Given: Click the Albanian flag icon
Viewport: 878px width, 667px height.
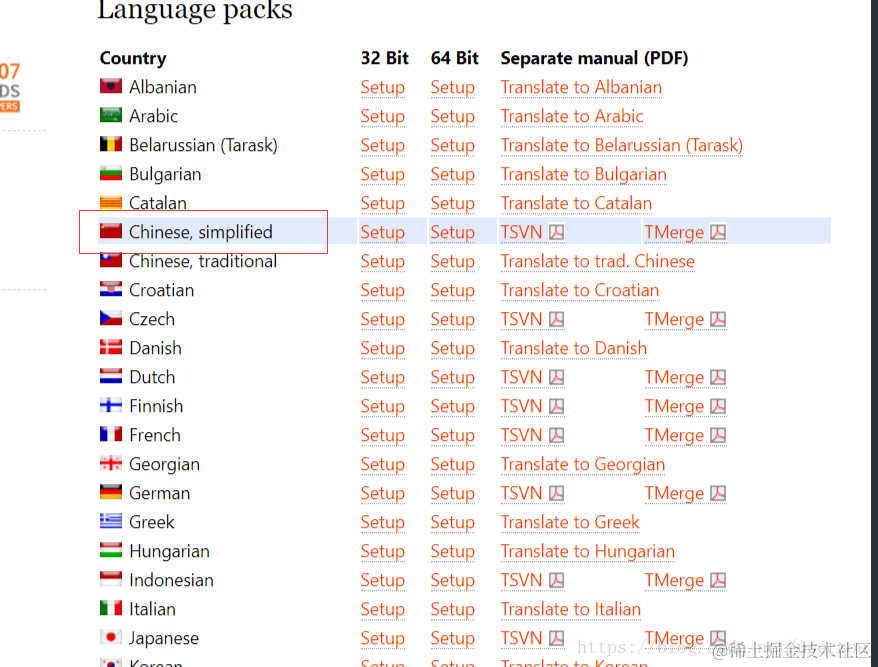Looking at the screenshot, I should 111,86.
